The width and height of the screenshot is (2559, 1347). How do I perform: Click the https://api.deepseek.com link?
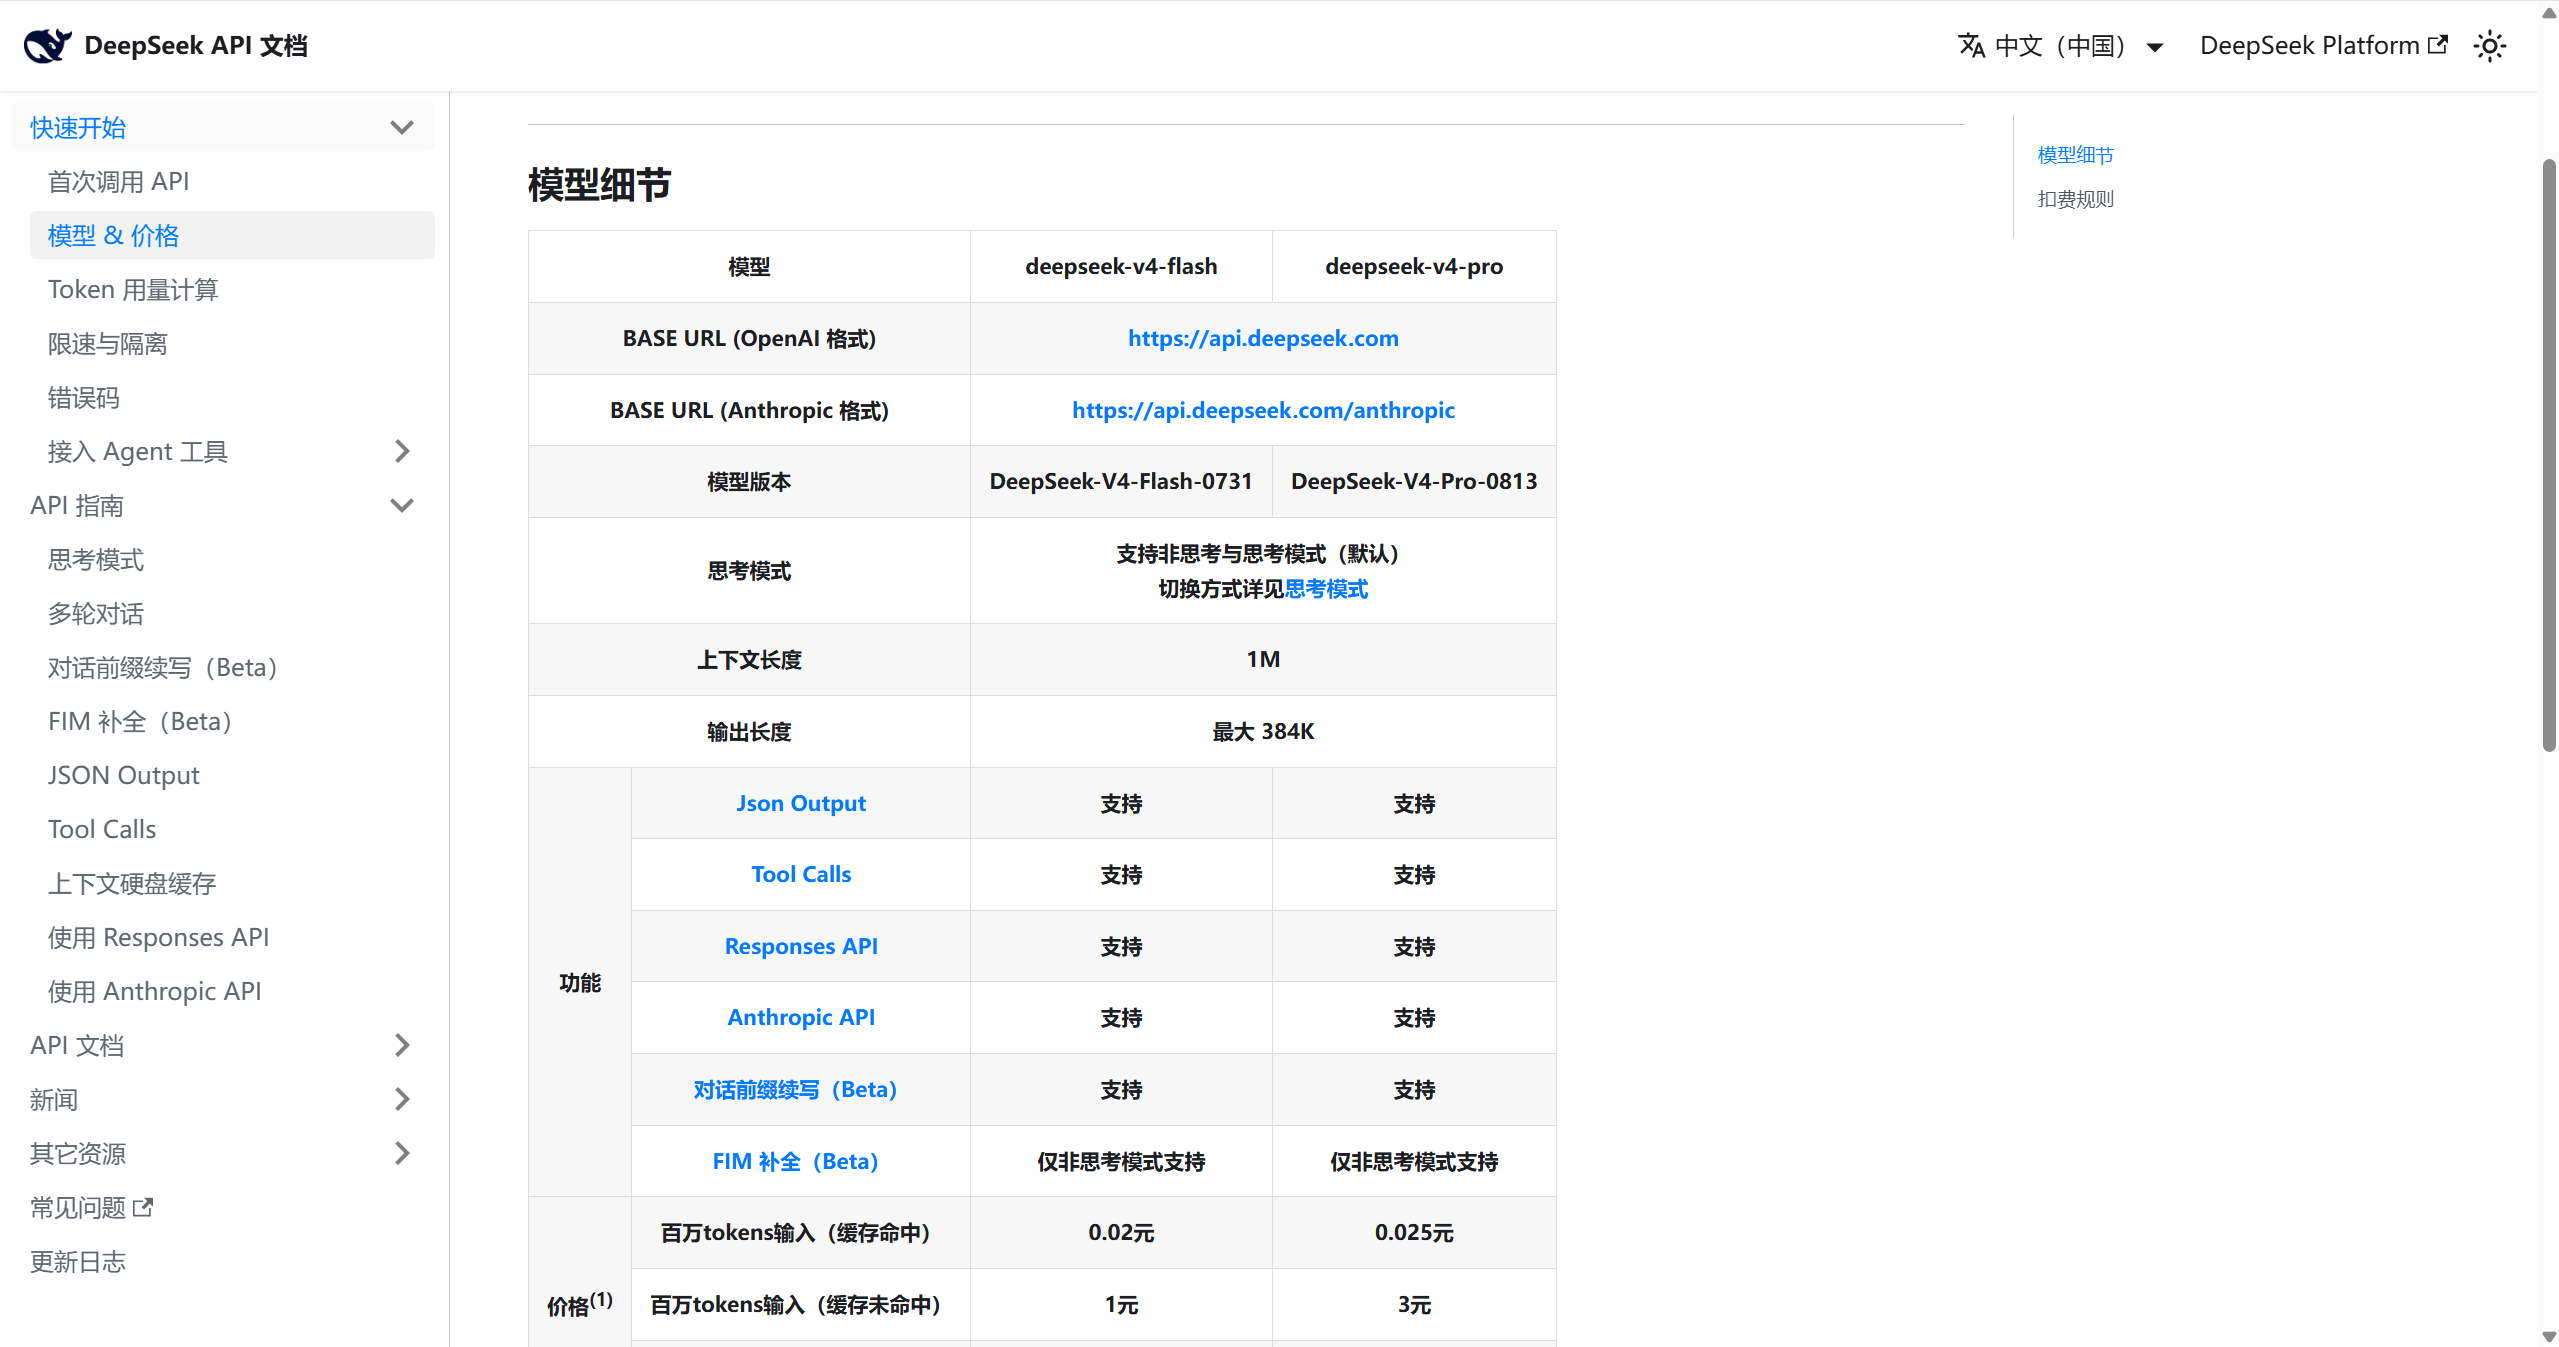pyautogui.click(x=1263, y=338)
